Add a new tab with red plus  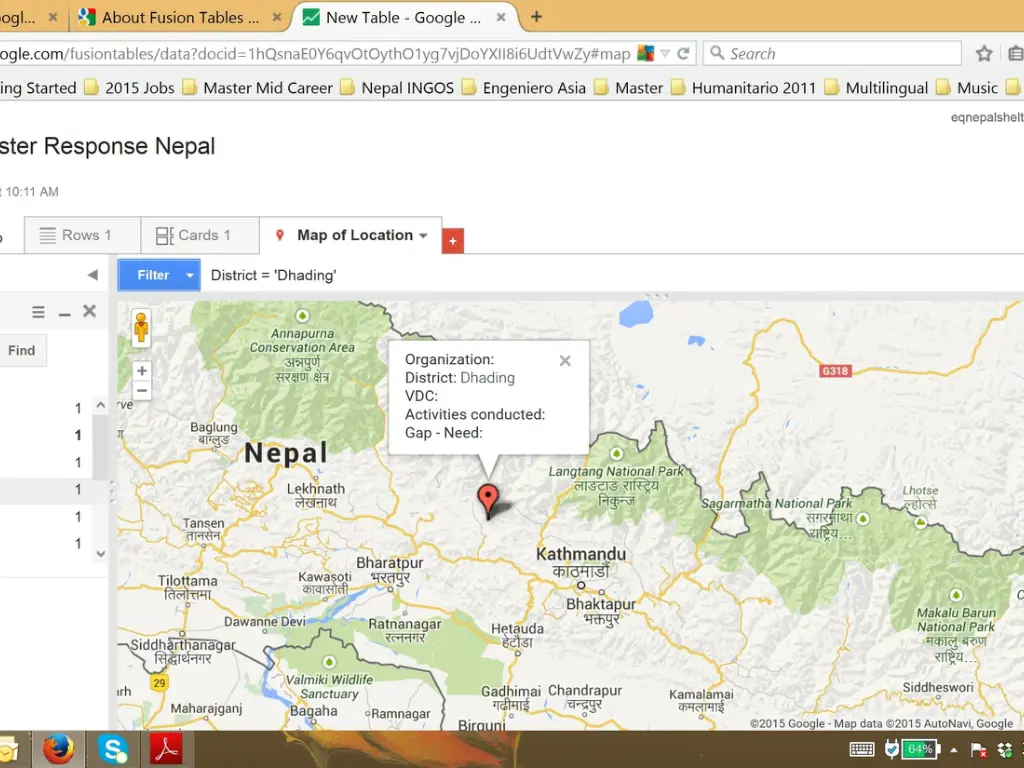(453, 241)
